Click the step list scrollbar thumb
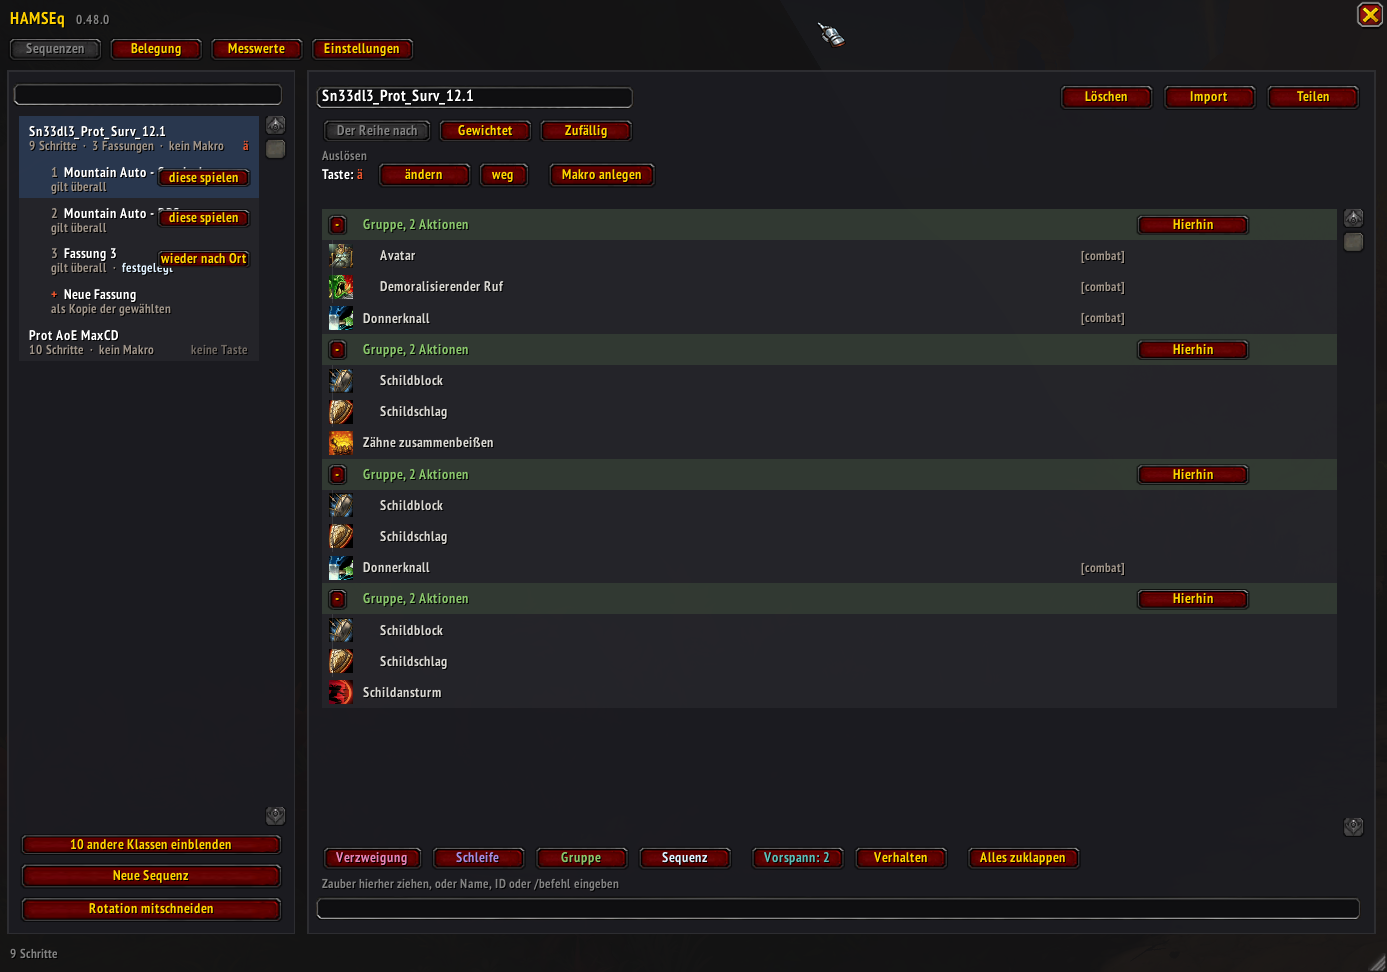This screenshot has width=1387, height=972. click(1354, 242)
